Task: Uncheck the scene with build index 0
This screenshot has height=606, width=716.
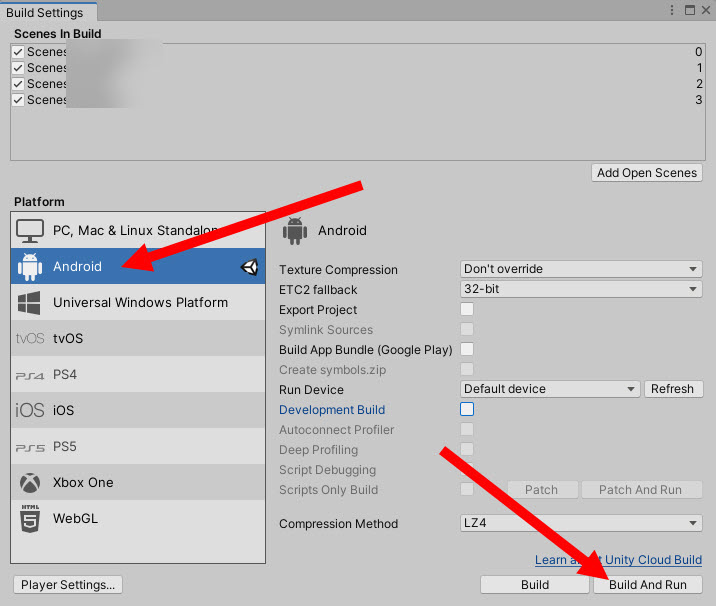Action: pyautogui.click(x=18, y=52)
